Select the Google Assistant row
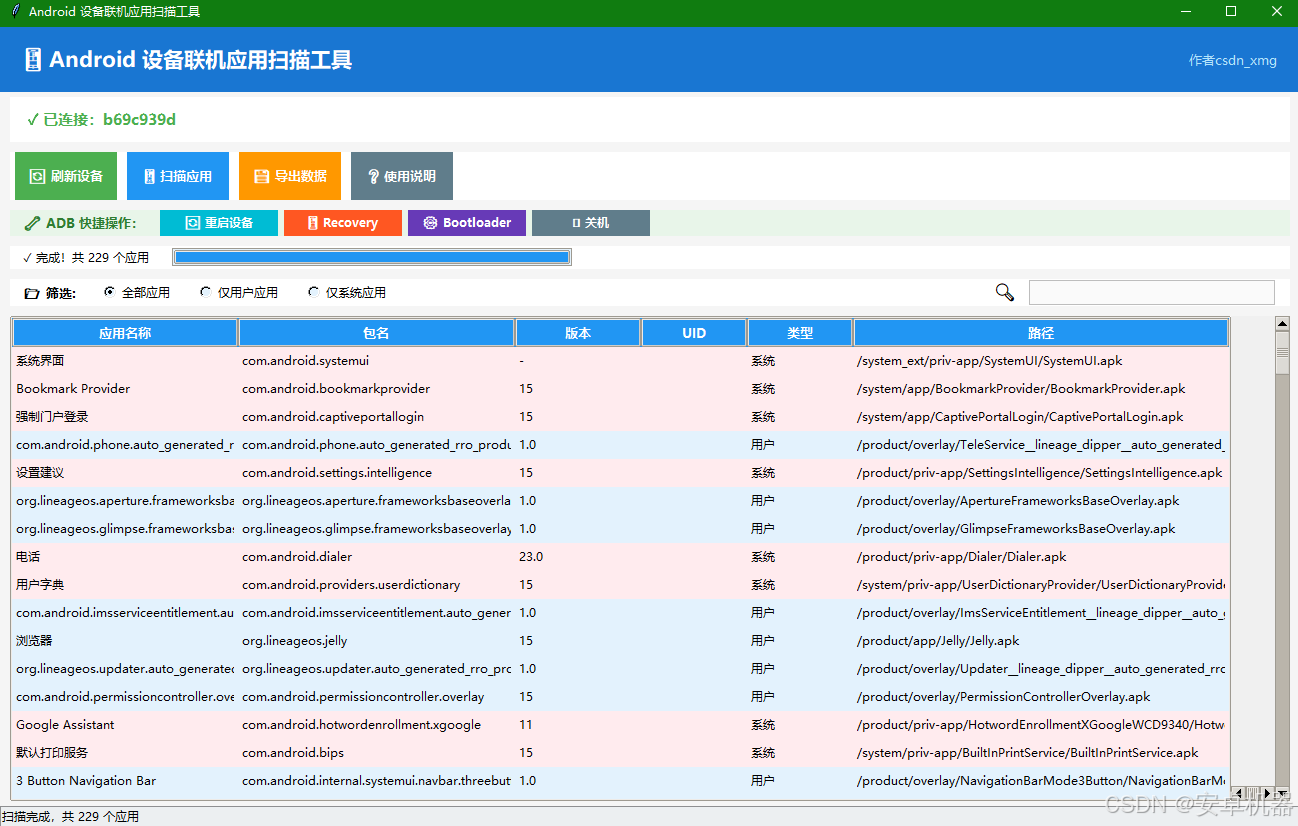This screenshot has height=826, width=1298. point(620,725)
